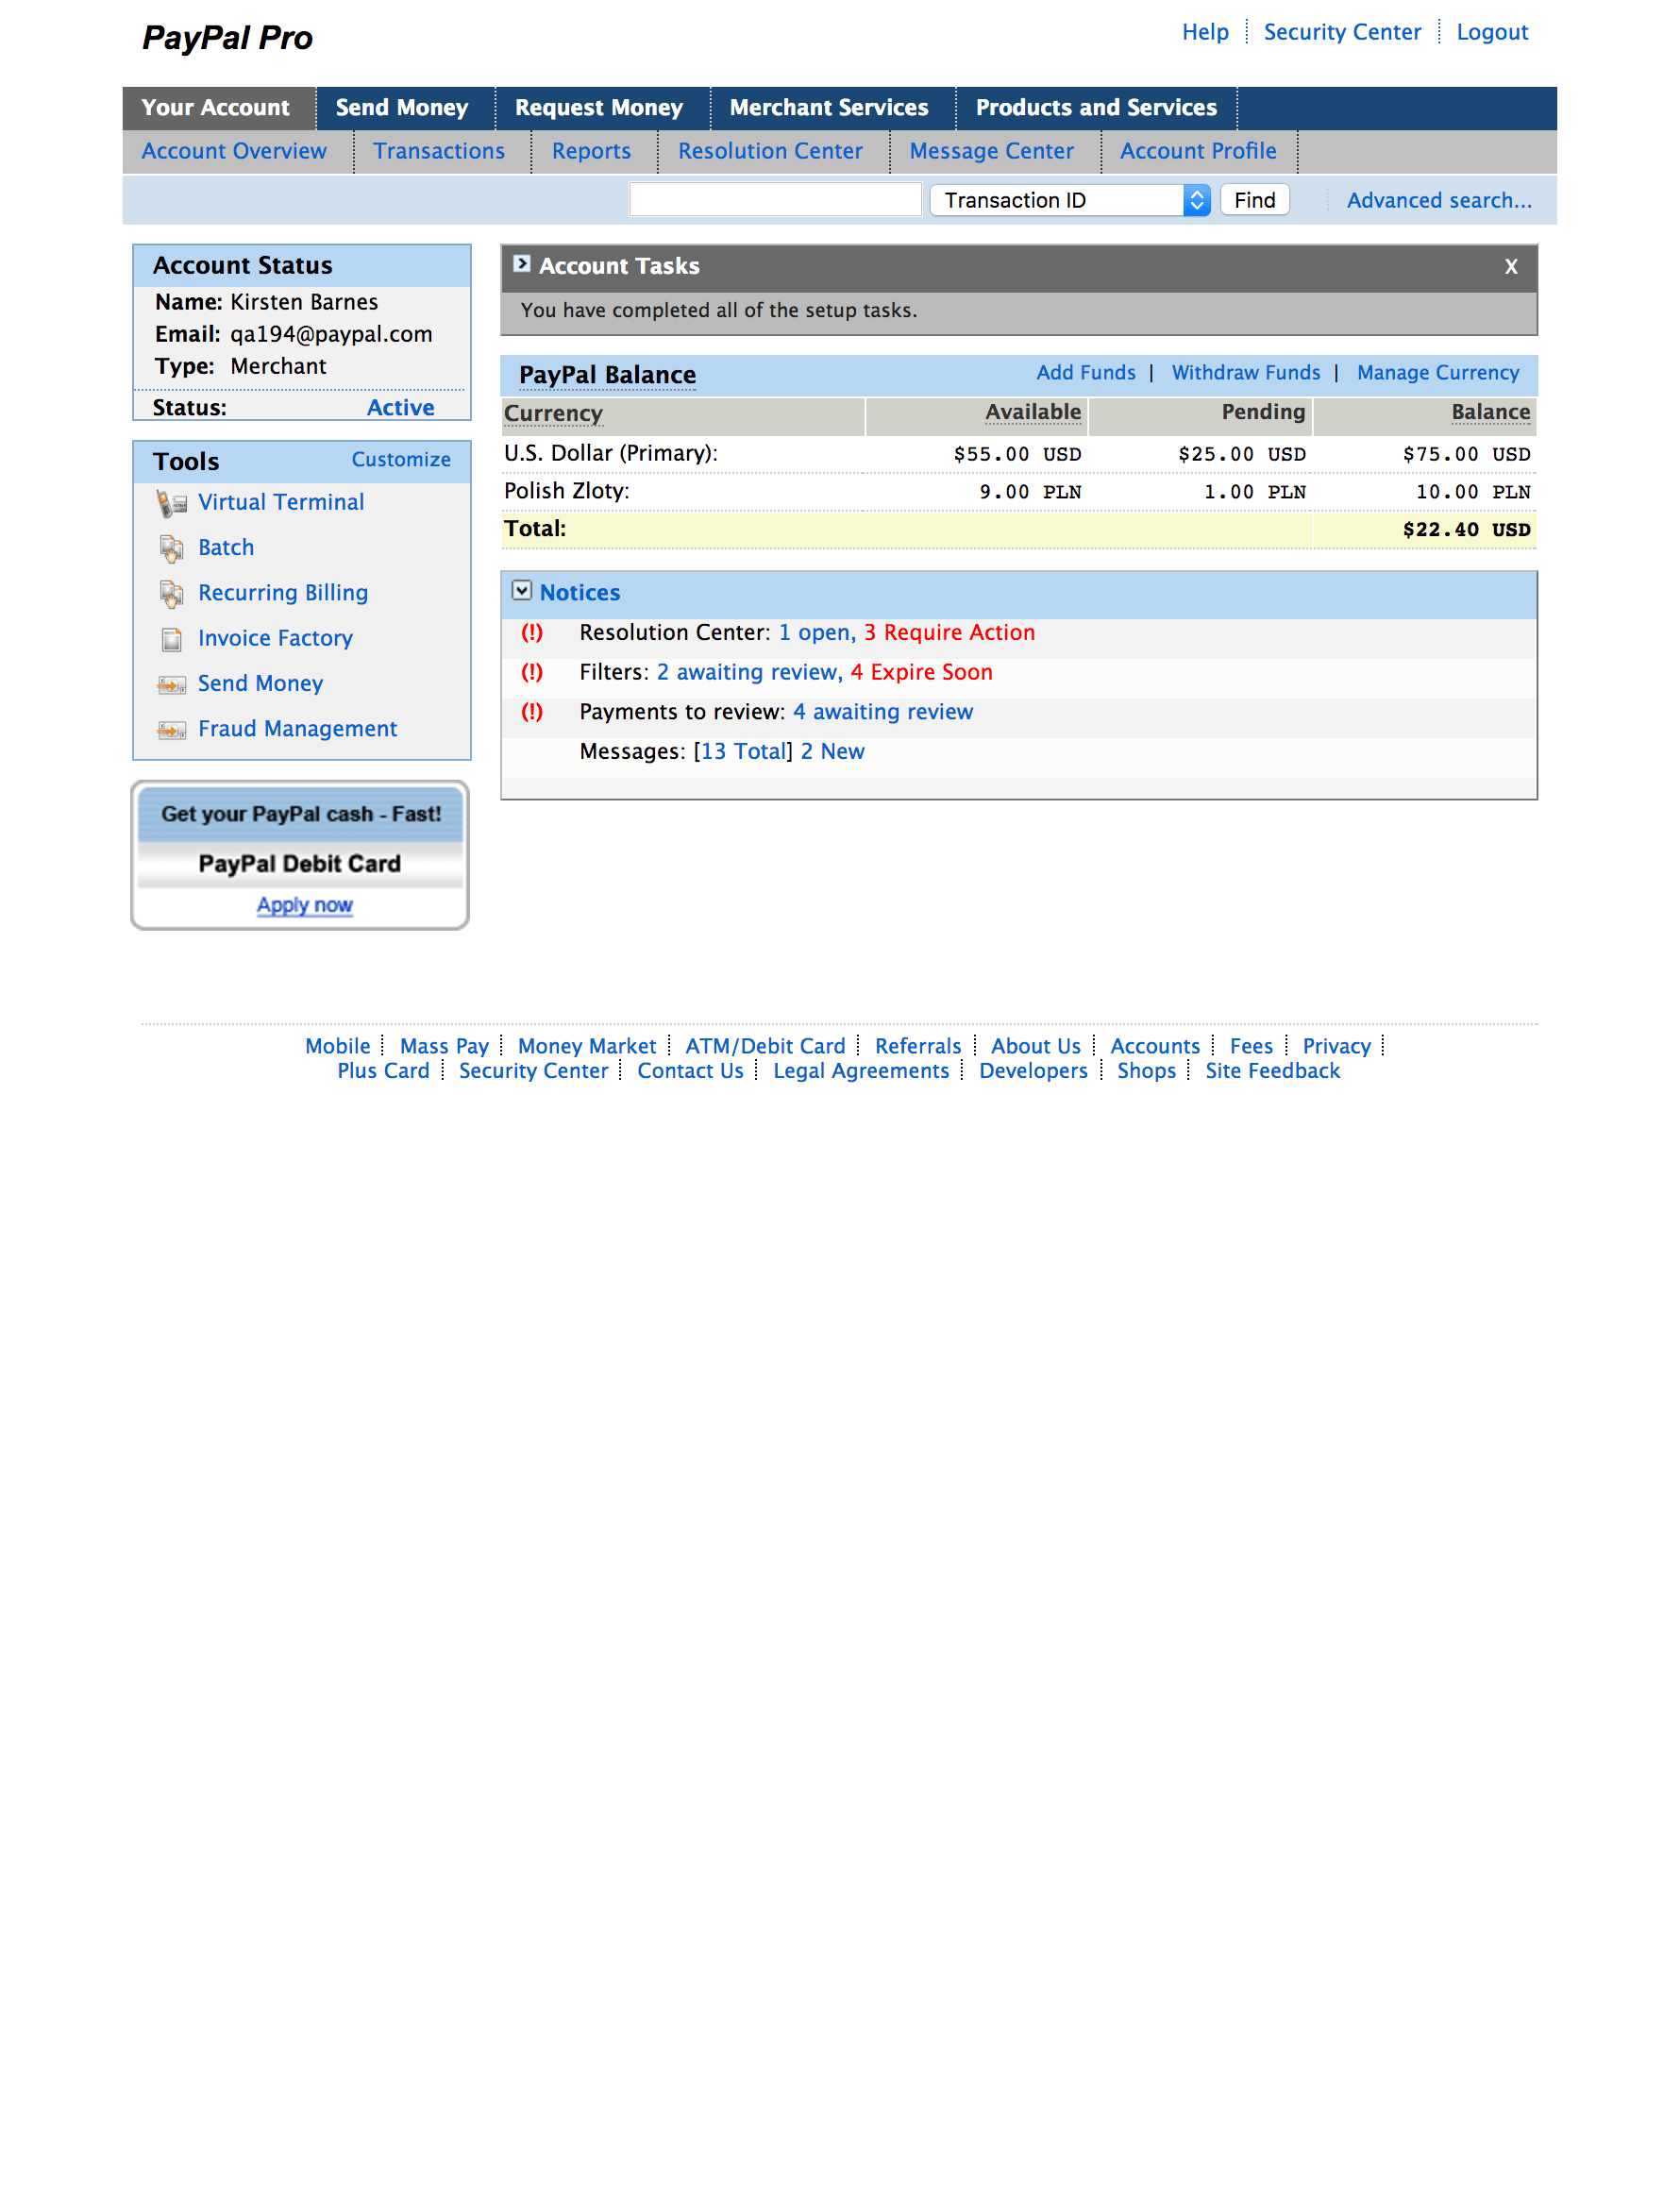1680x2190 pixels.
Task: Open the Batch tool
Action: tap(225, 547)
